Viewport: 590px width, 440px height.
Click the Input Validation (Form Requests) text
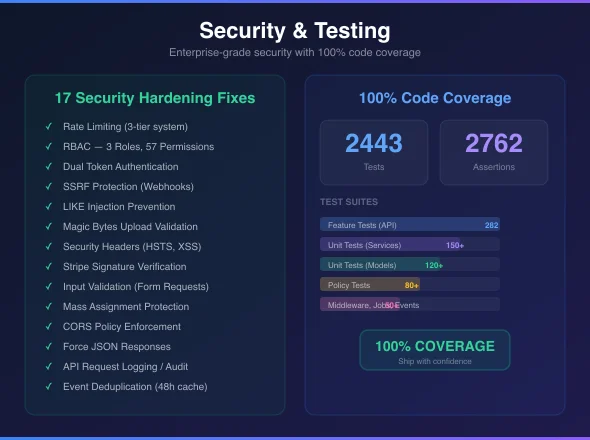[x=136, y=286]
